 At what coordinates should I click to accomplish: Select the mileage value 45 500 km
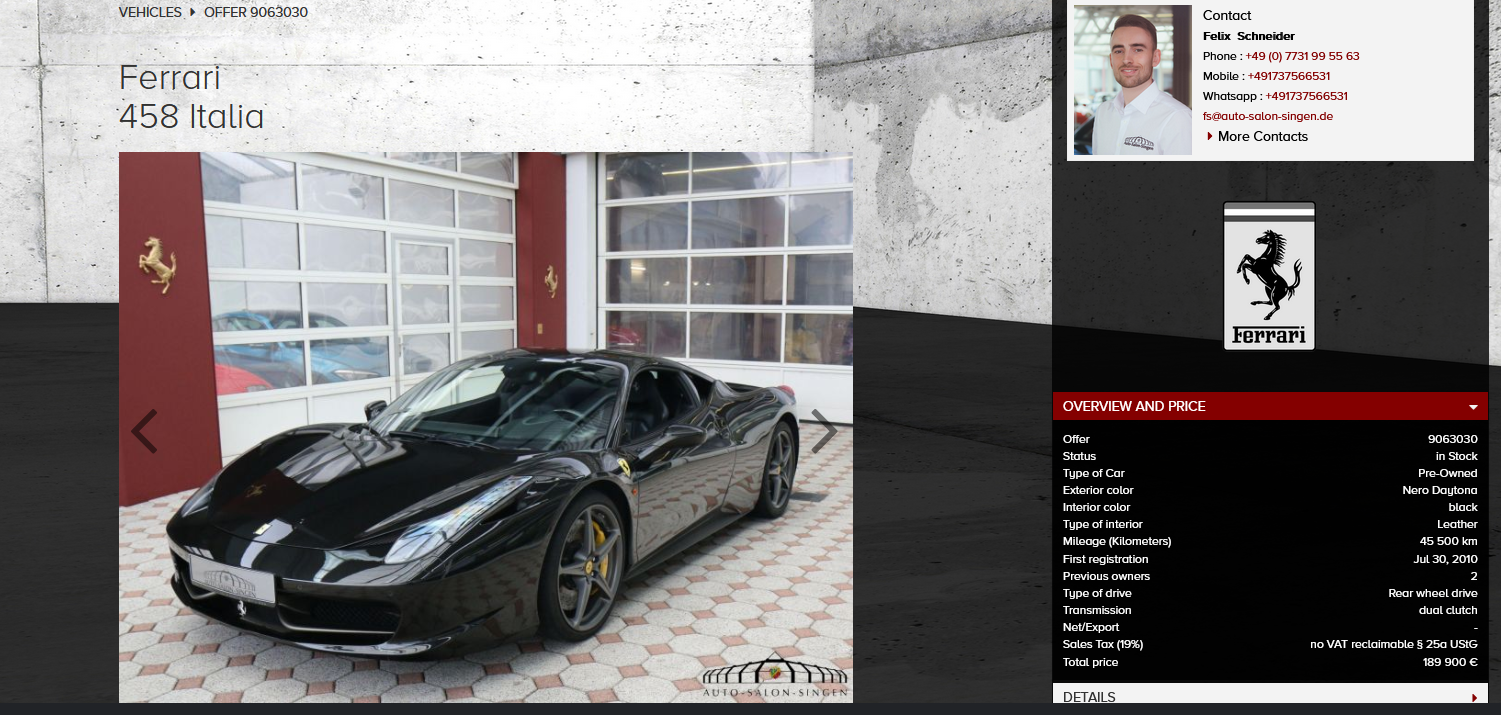coord(1448,541)
